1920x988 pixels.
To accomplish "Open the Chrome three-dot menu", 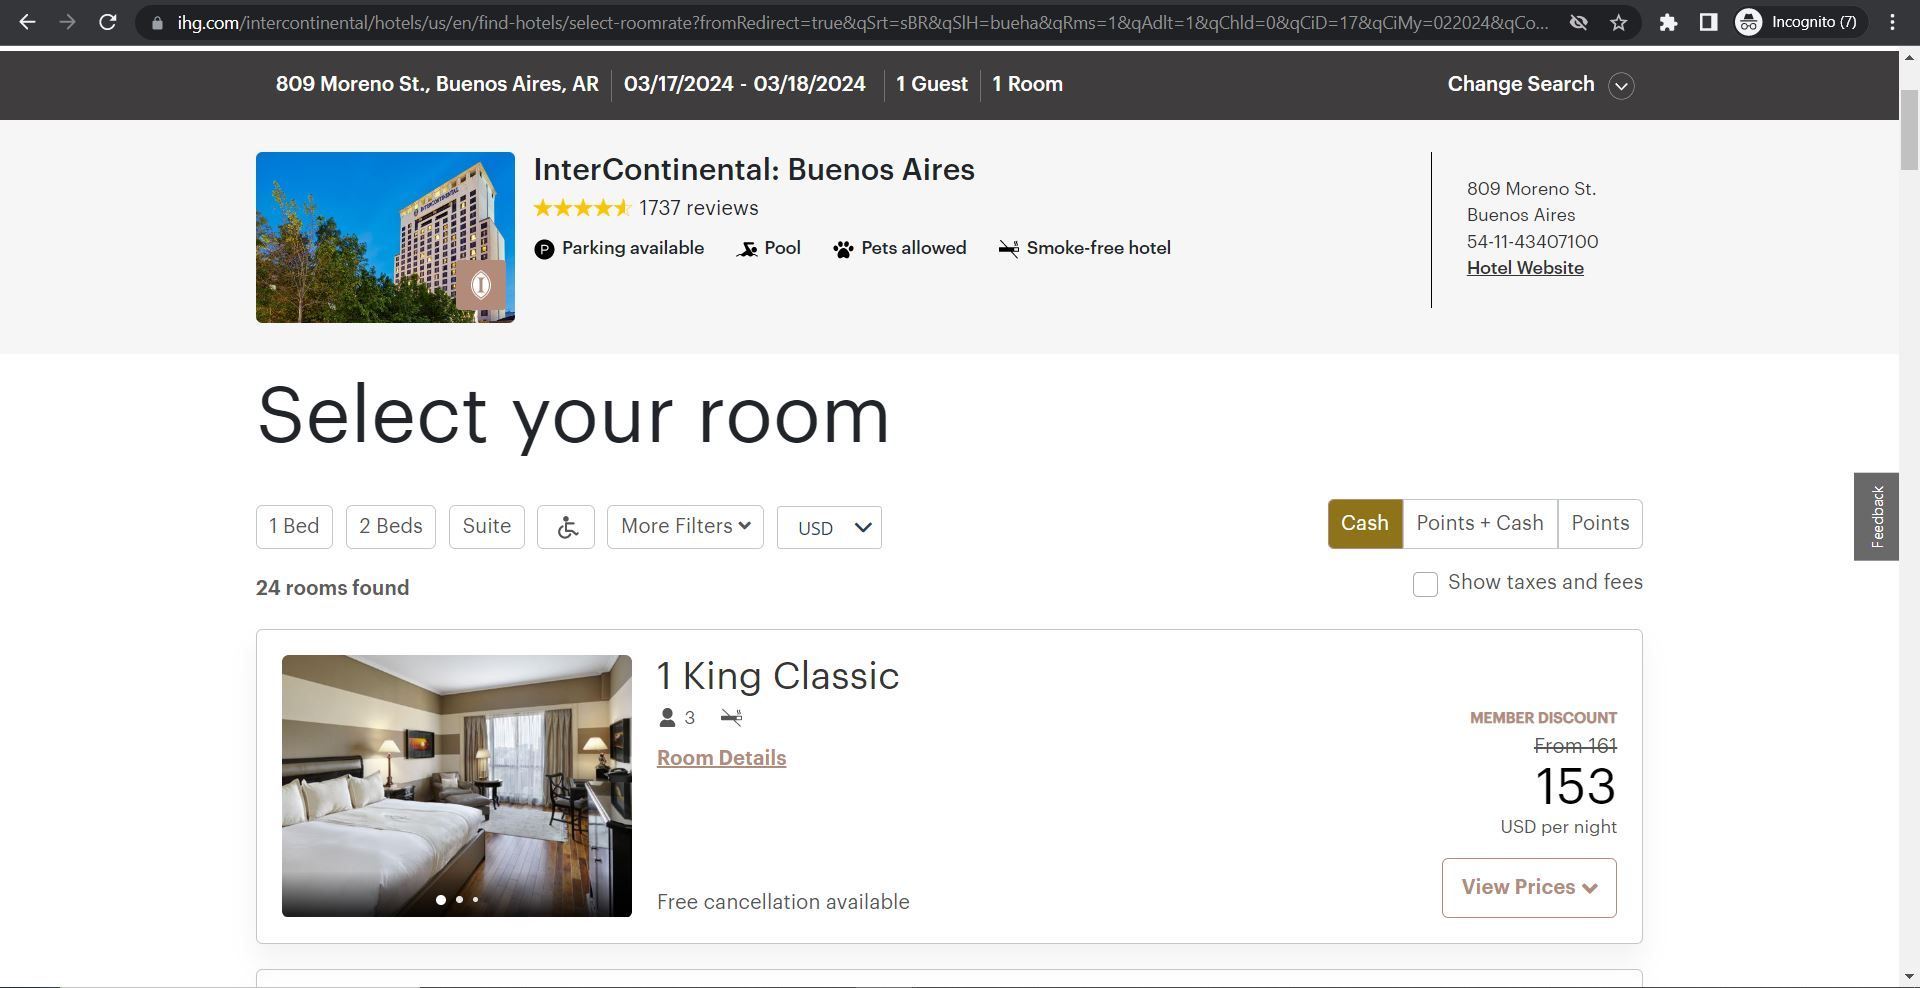I will click(x=1892, y=22).
